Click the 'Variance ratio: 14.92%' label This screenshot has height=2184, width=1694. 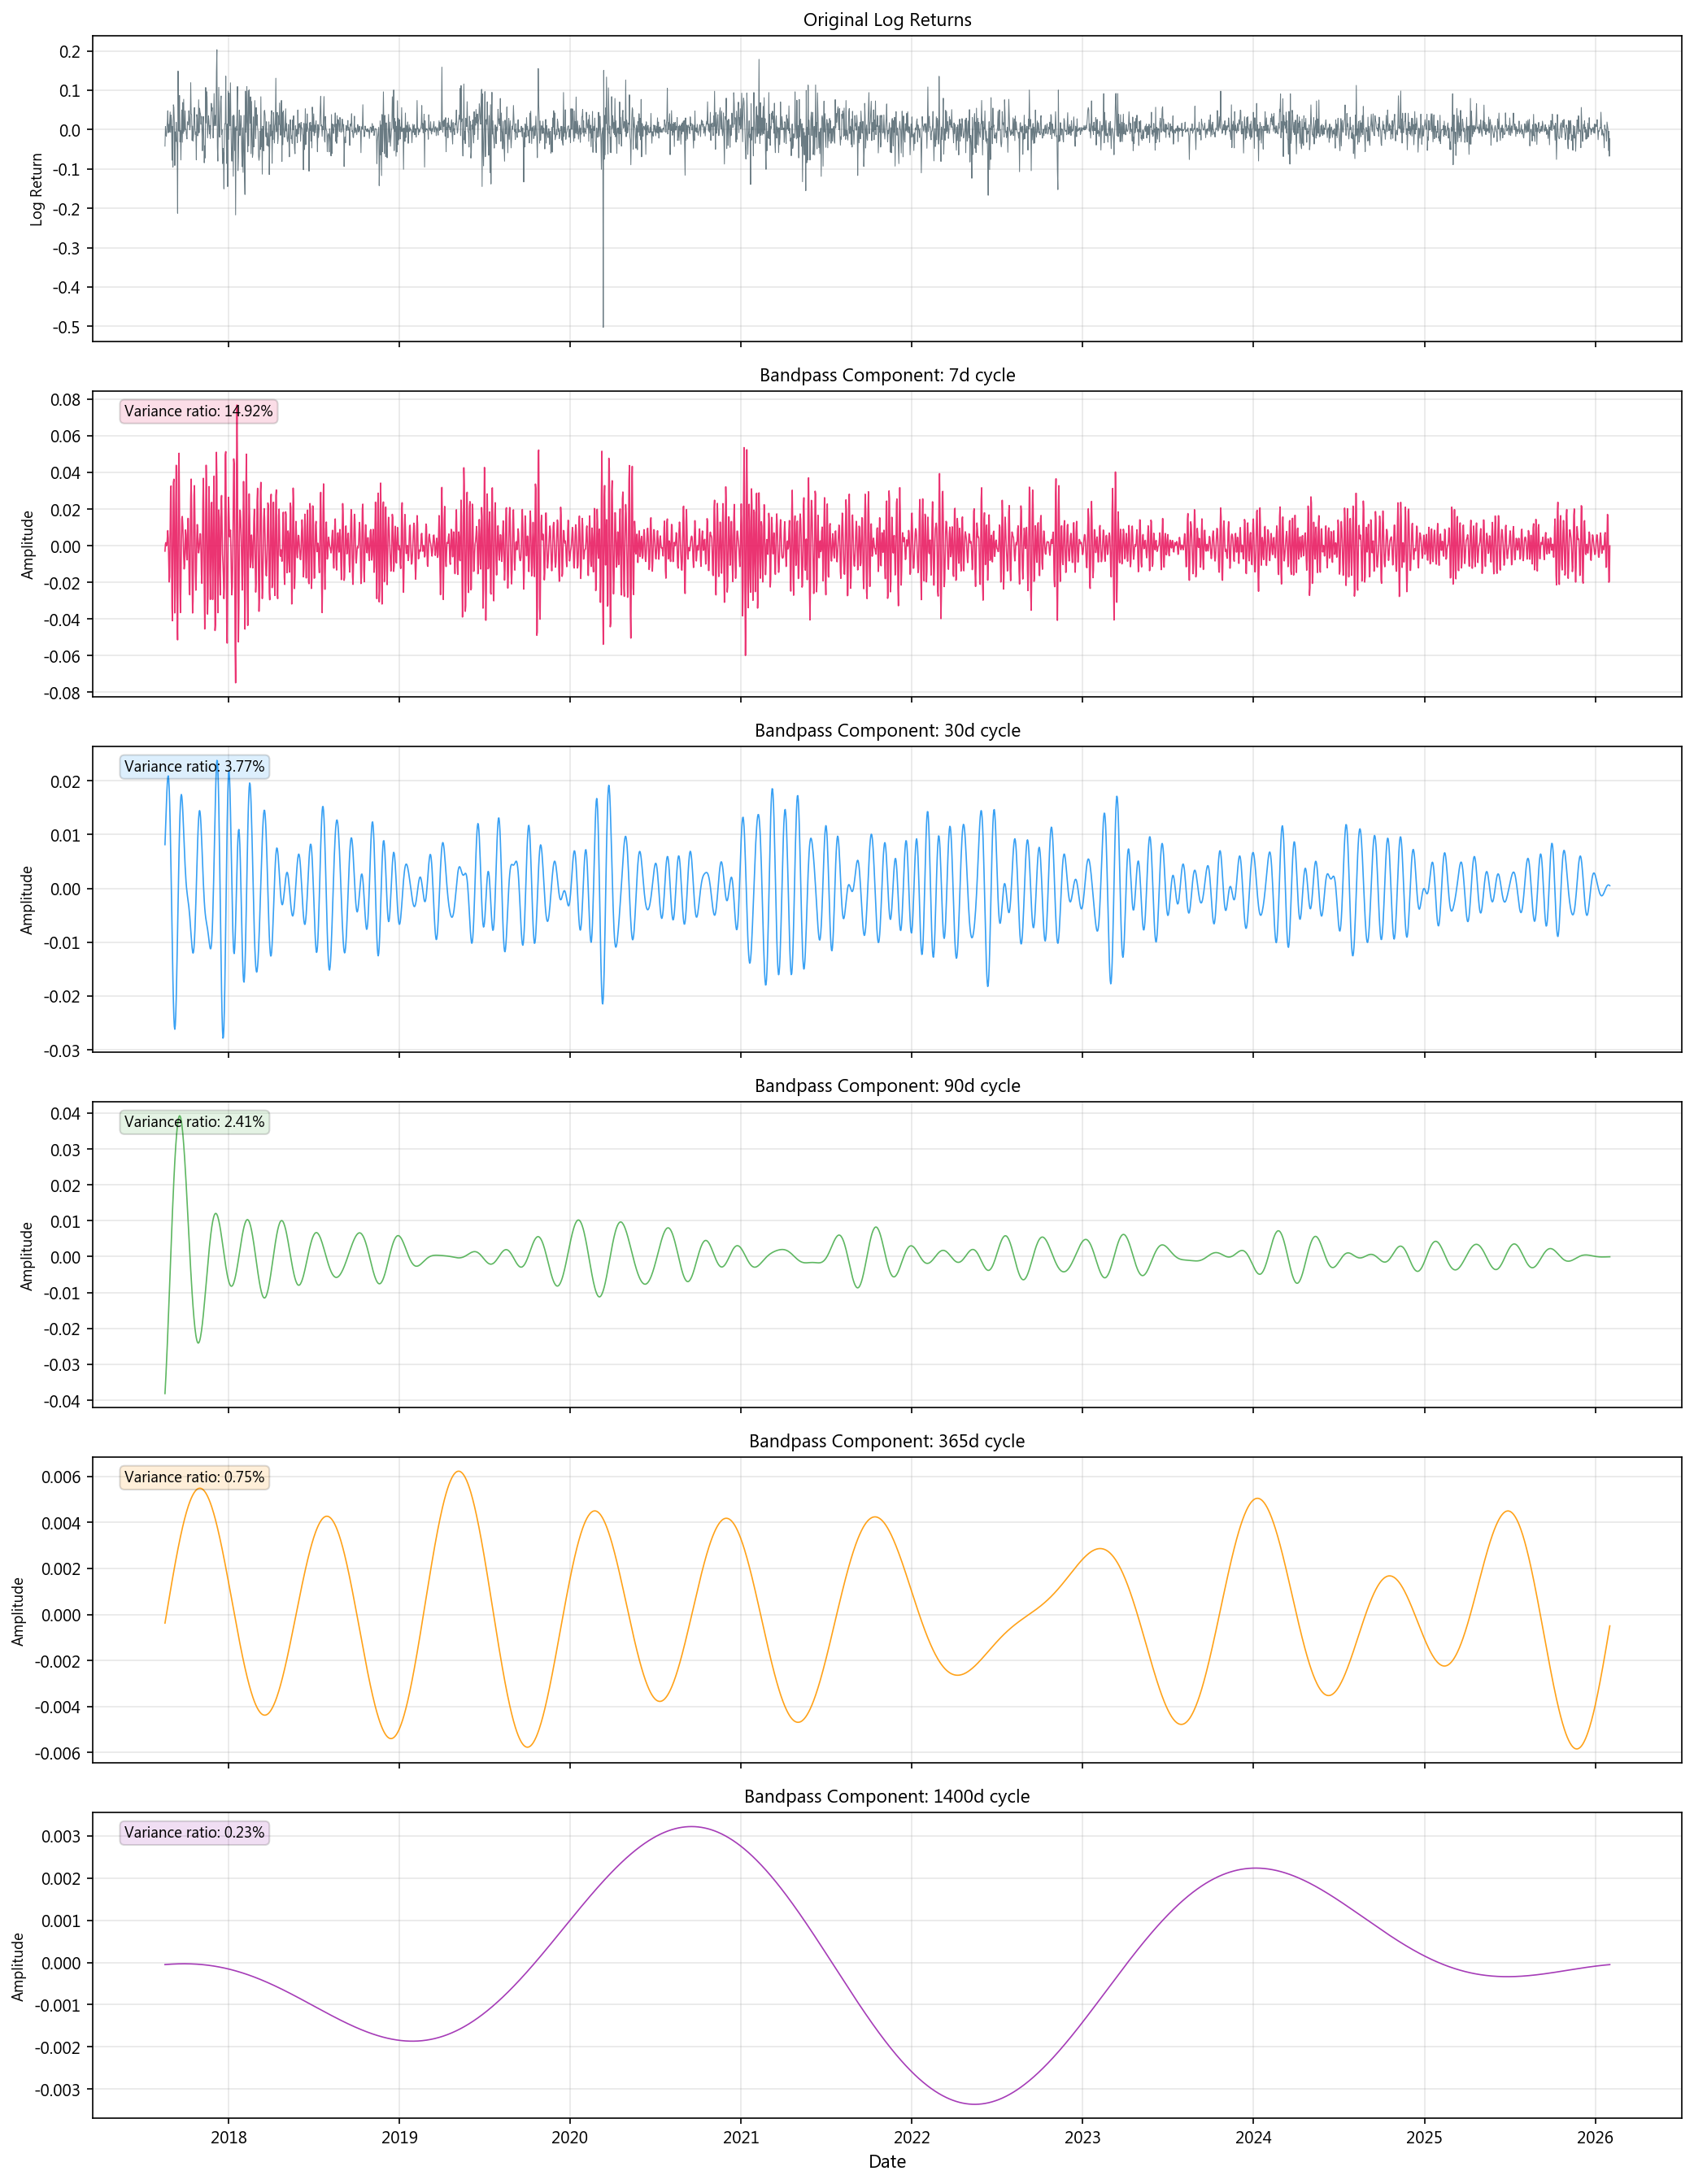(x=198, y=411)
